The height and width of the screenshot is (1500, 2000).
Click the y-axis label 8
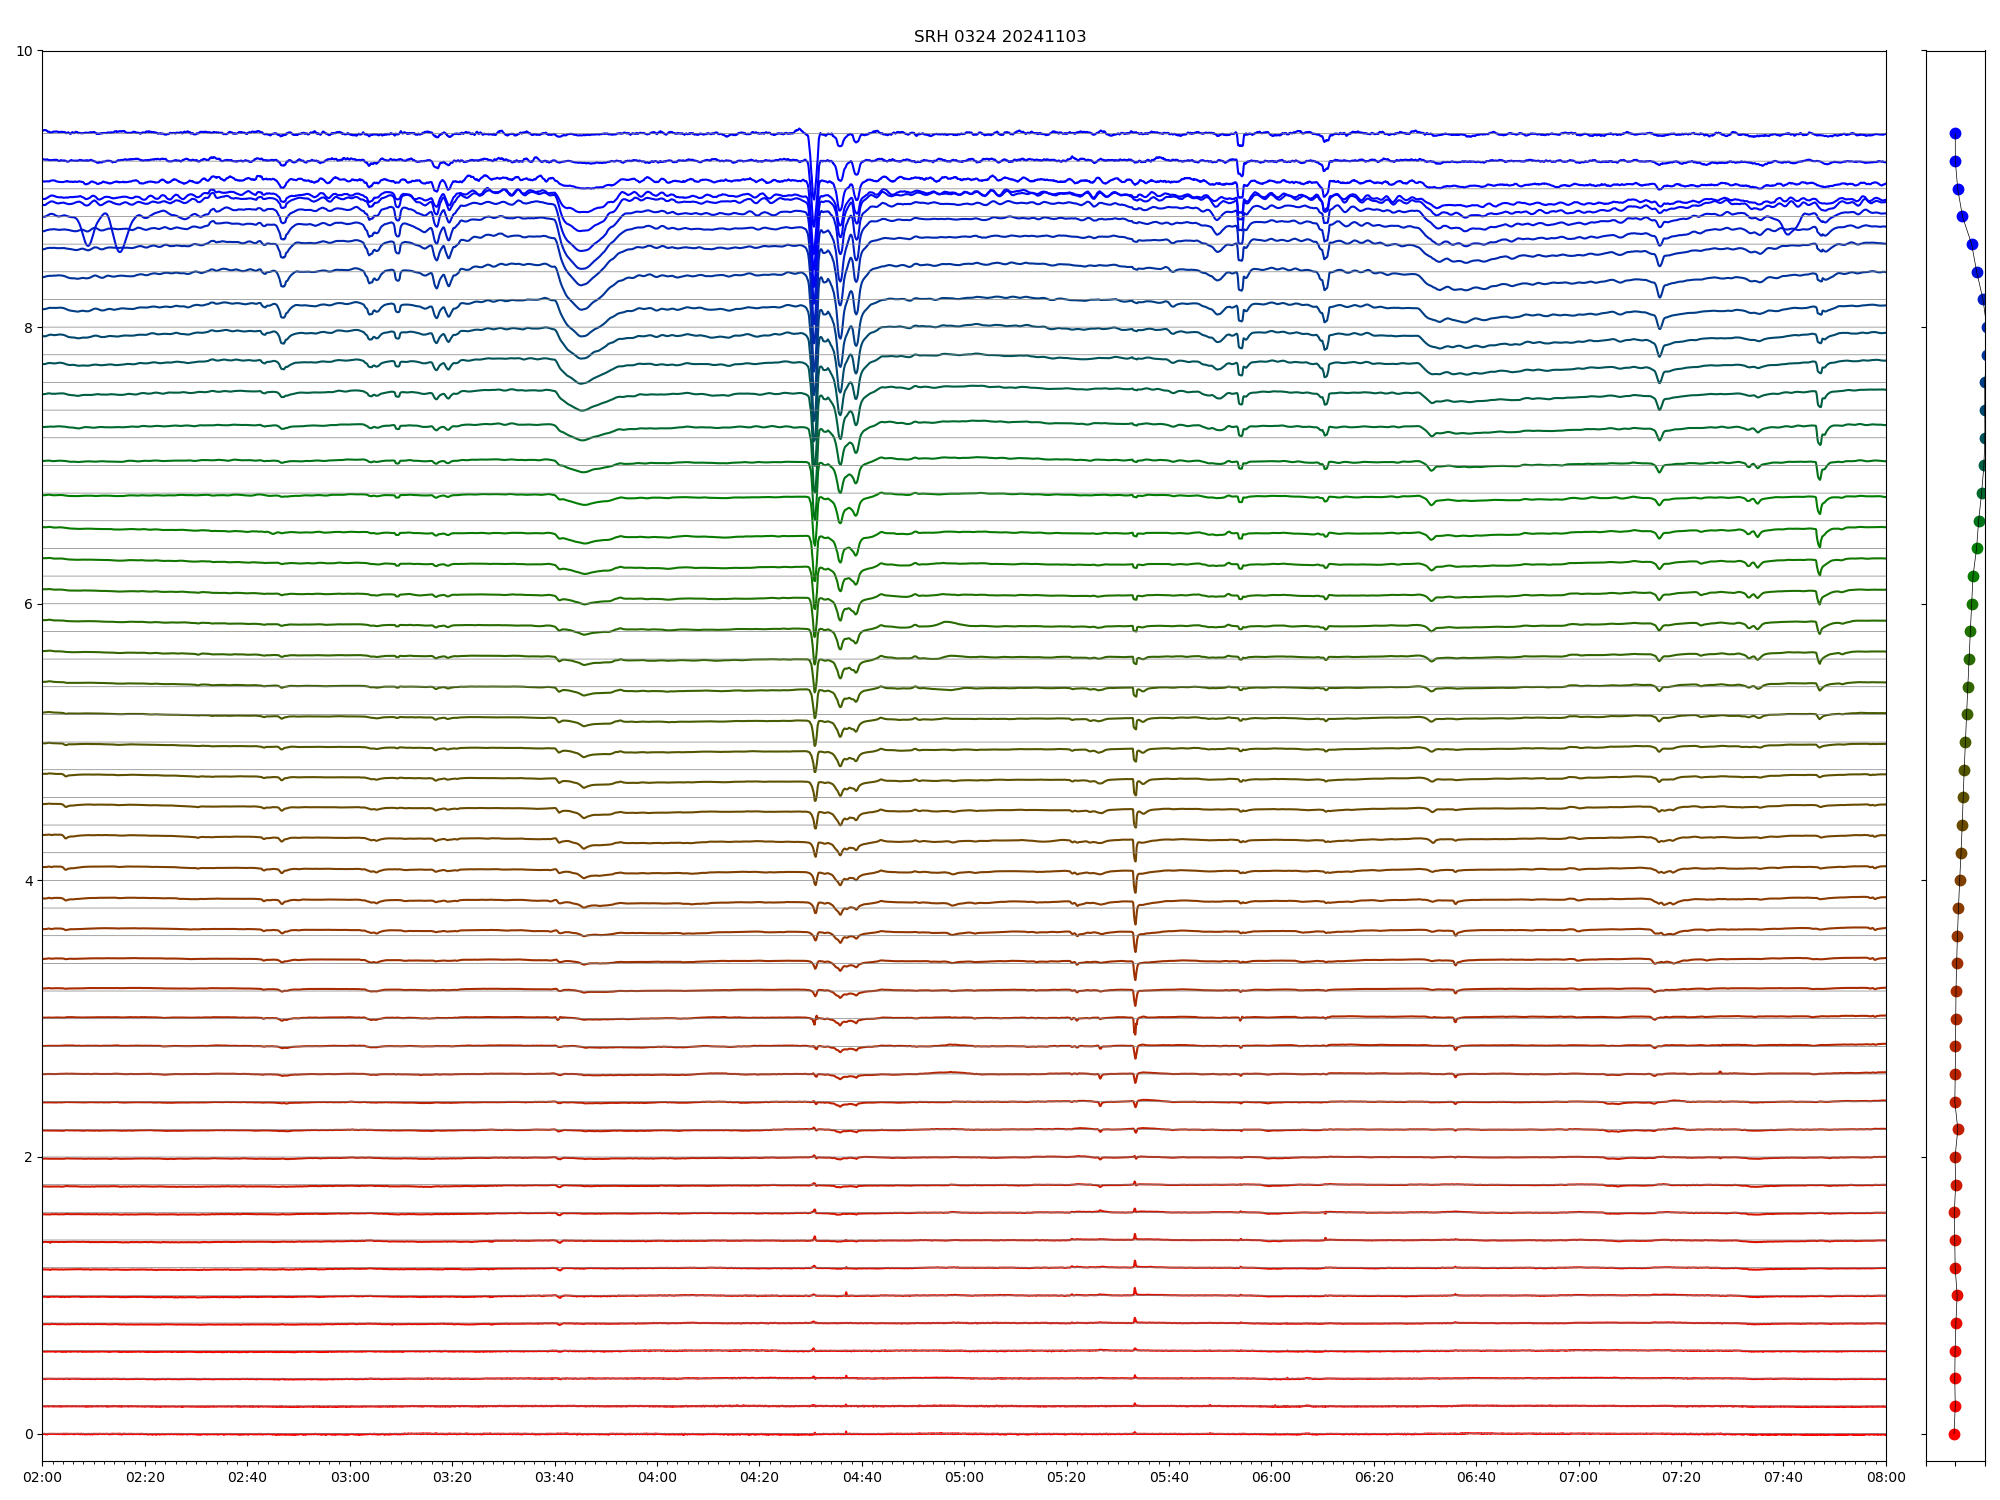coord(28,328)
